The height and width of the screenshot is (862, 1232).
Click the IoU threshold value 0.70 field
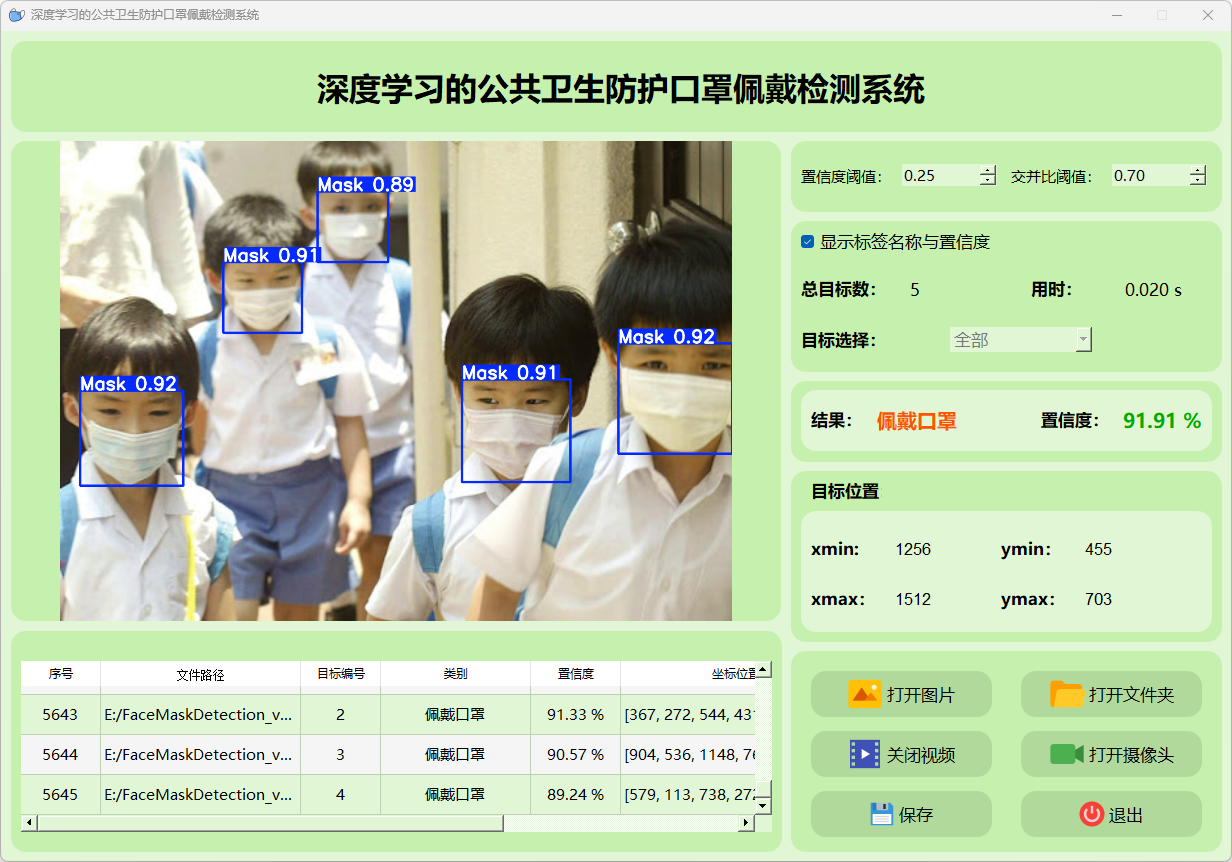(1148, 176)
